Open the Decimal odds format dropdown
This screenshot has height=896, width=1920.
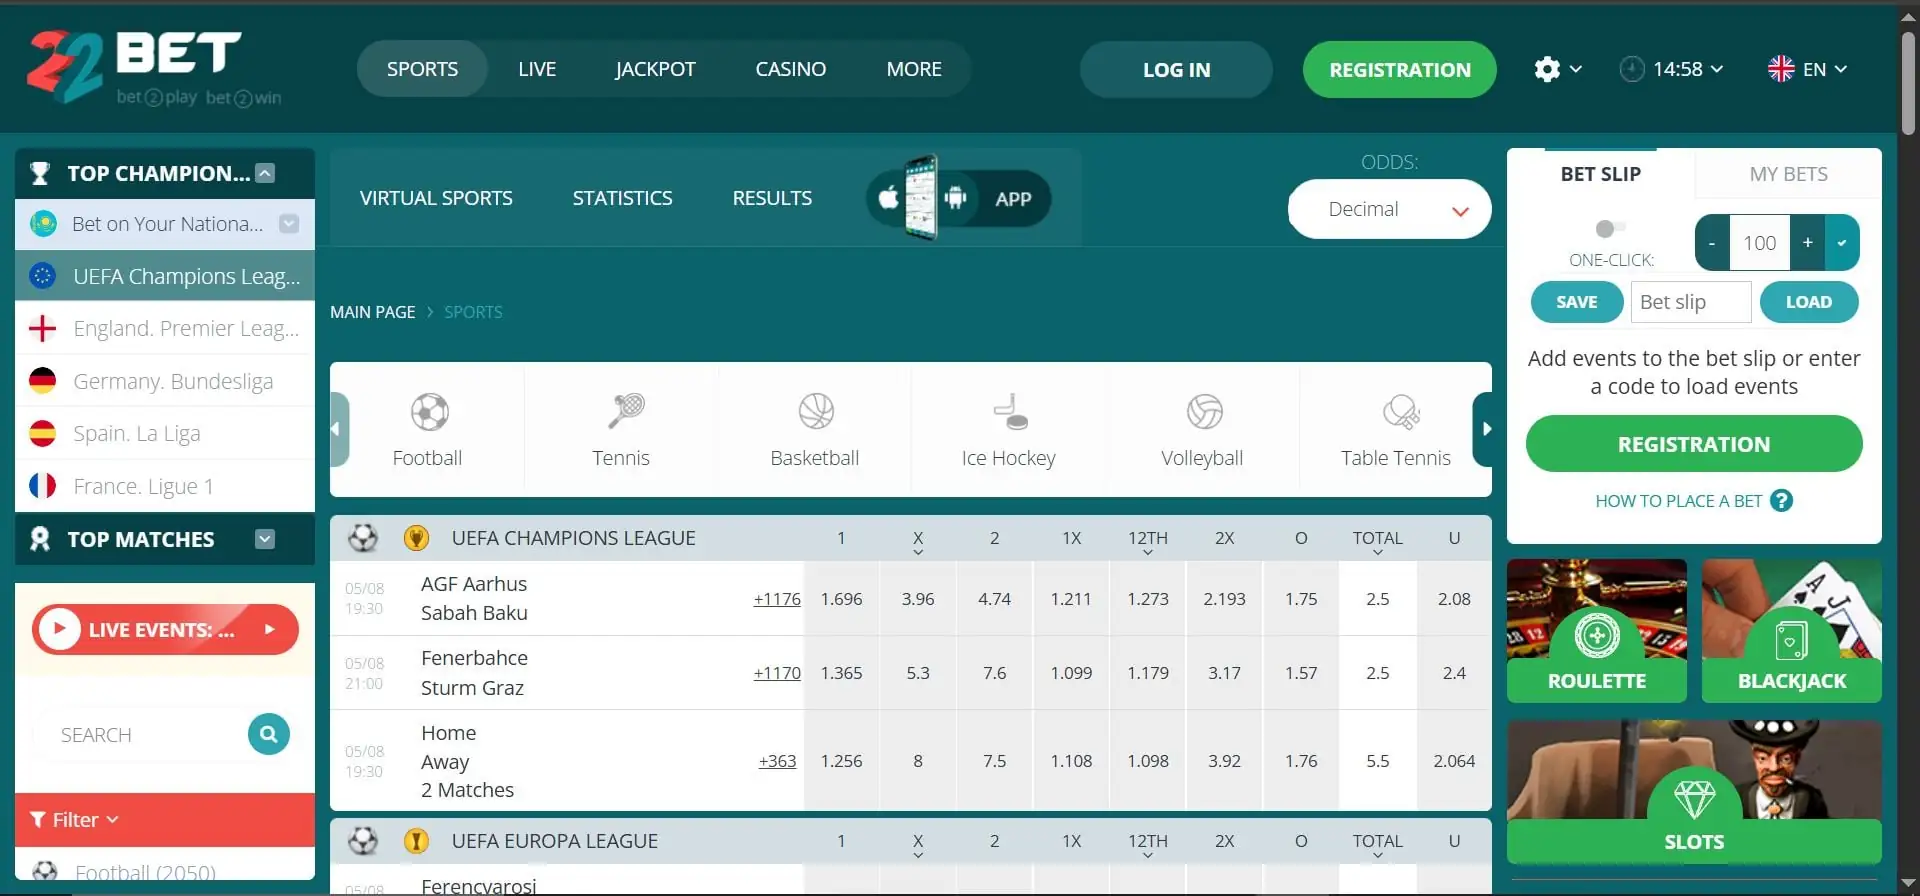click(x=1389, y=209)
